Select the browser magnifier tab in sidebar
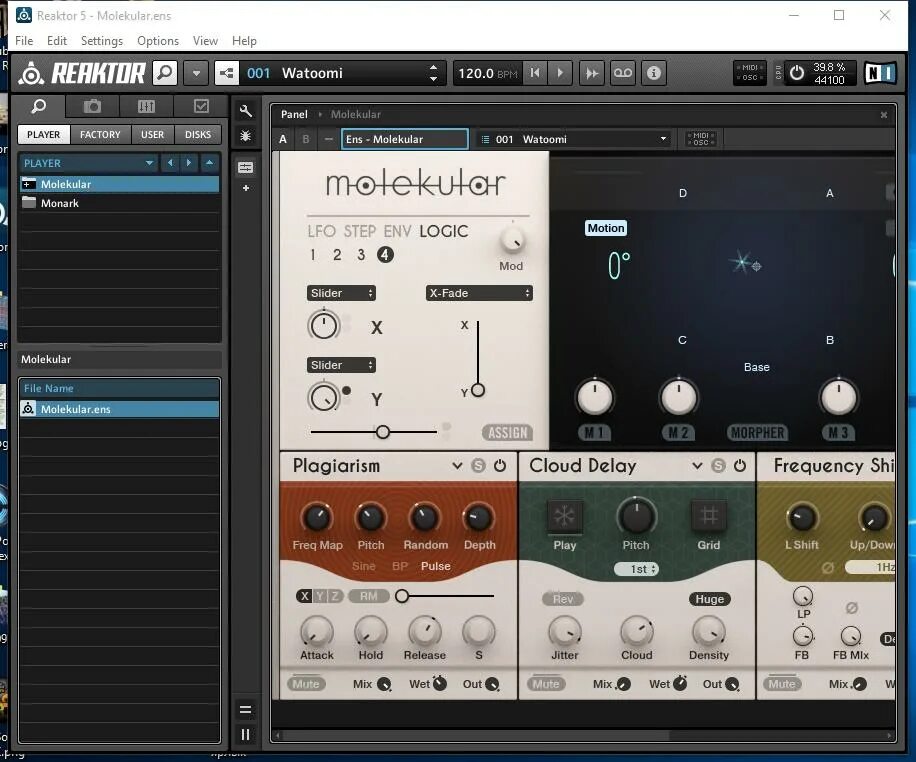 tap(39, 106)
